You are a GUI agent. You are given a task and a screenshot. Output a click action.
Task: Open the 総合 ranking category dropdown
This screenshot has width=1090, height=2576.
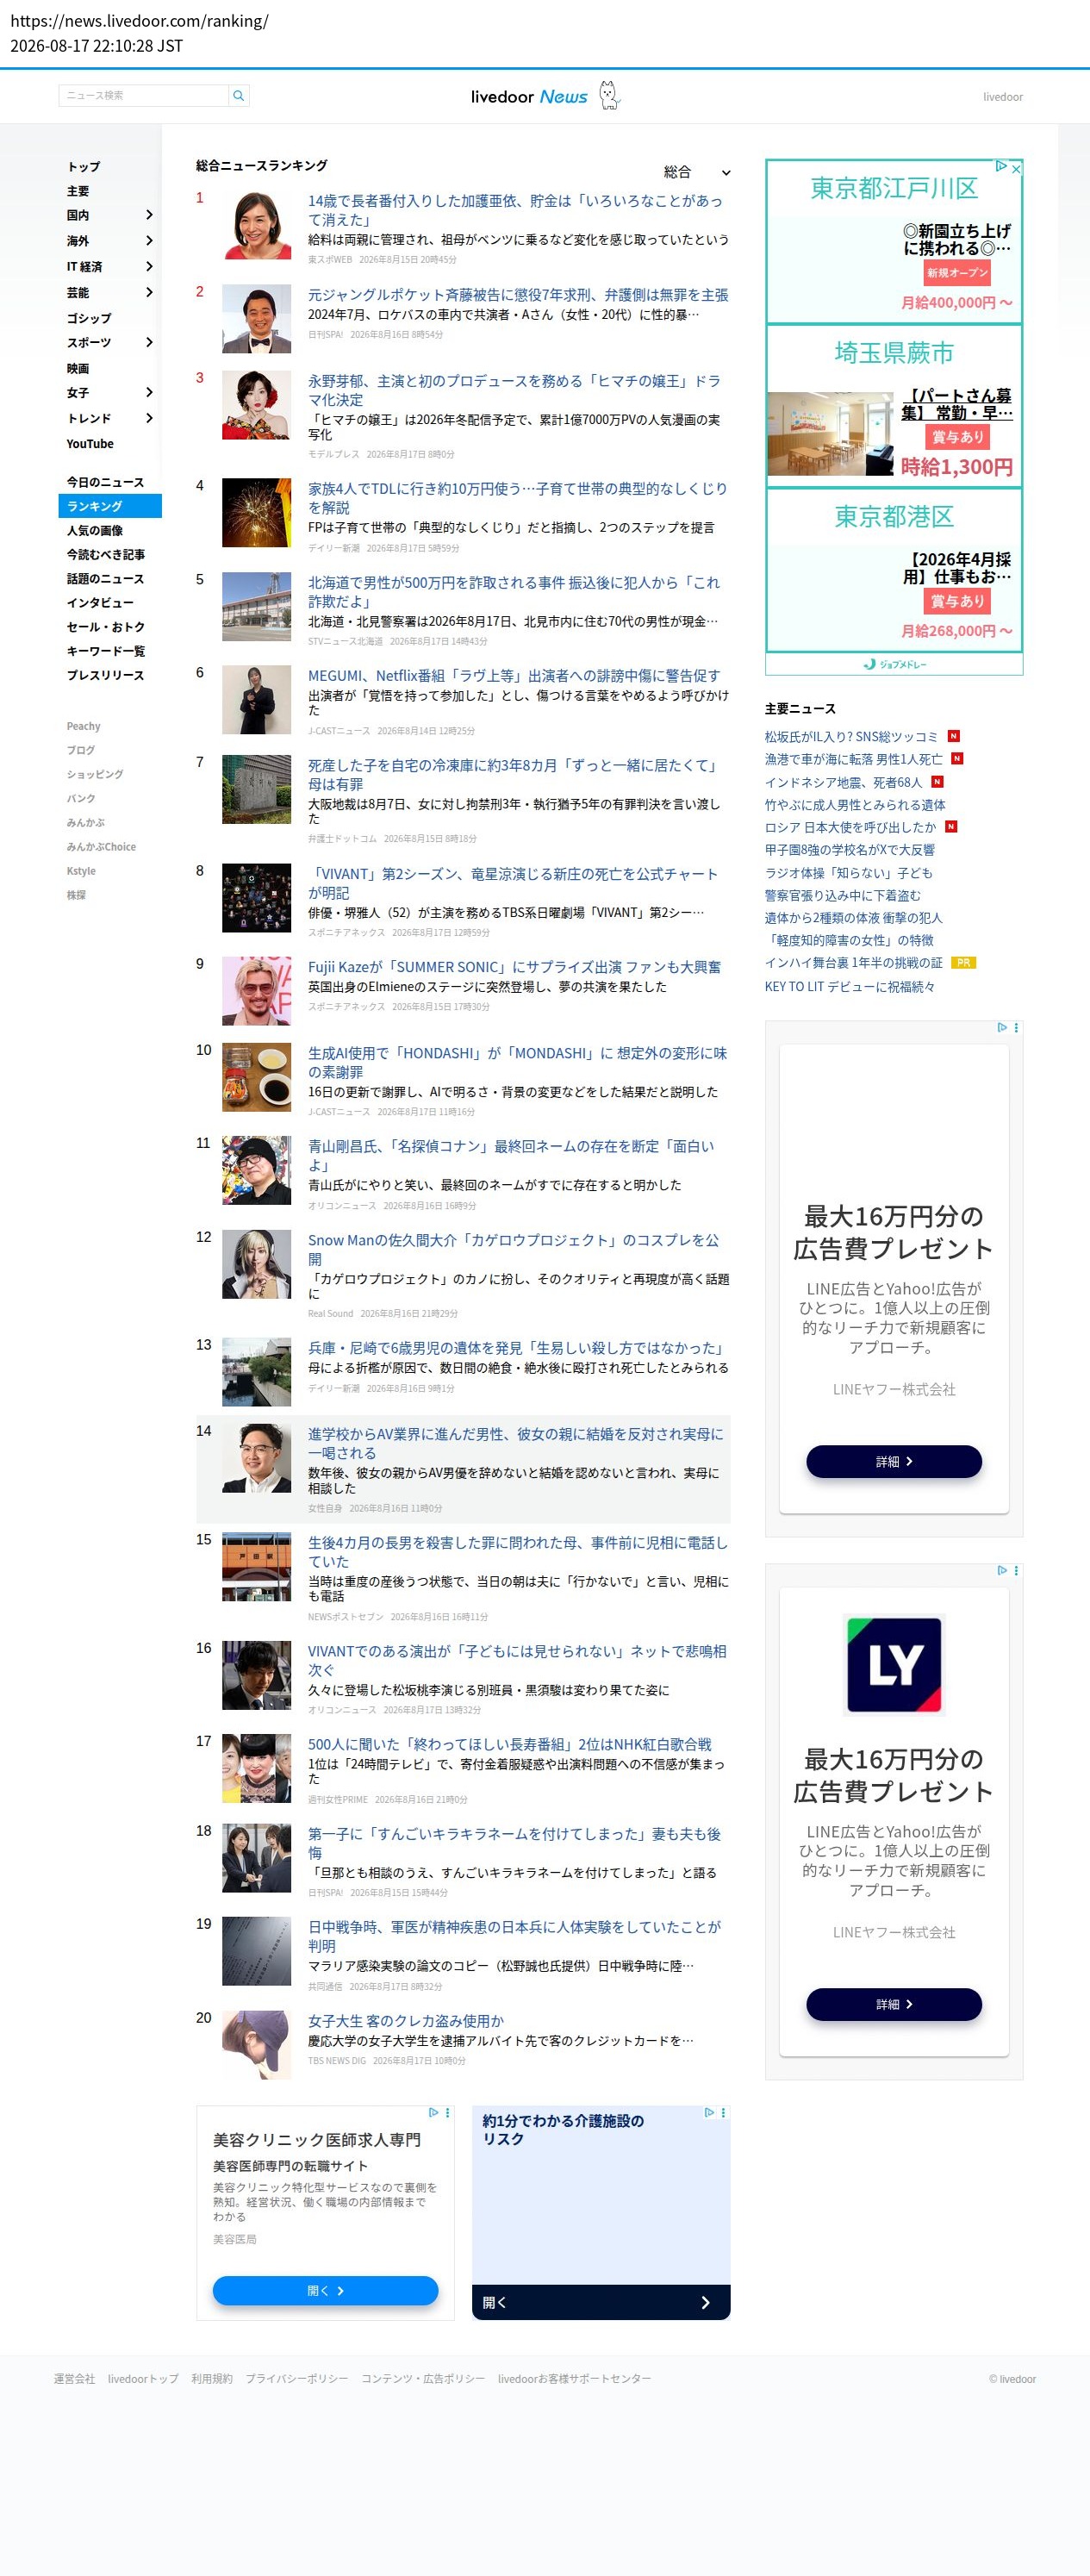coord(697,172)
